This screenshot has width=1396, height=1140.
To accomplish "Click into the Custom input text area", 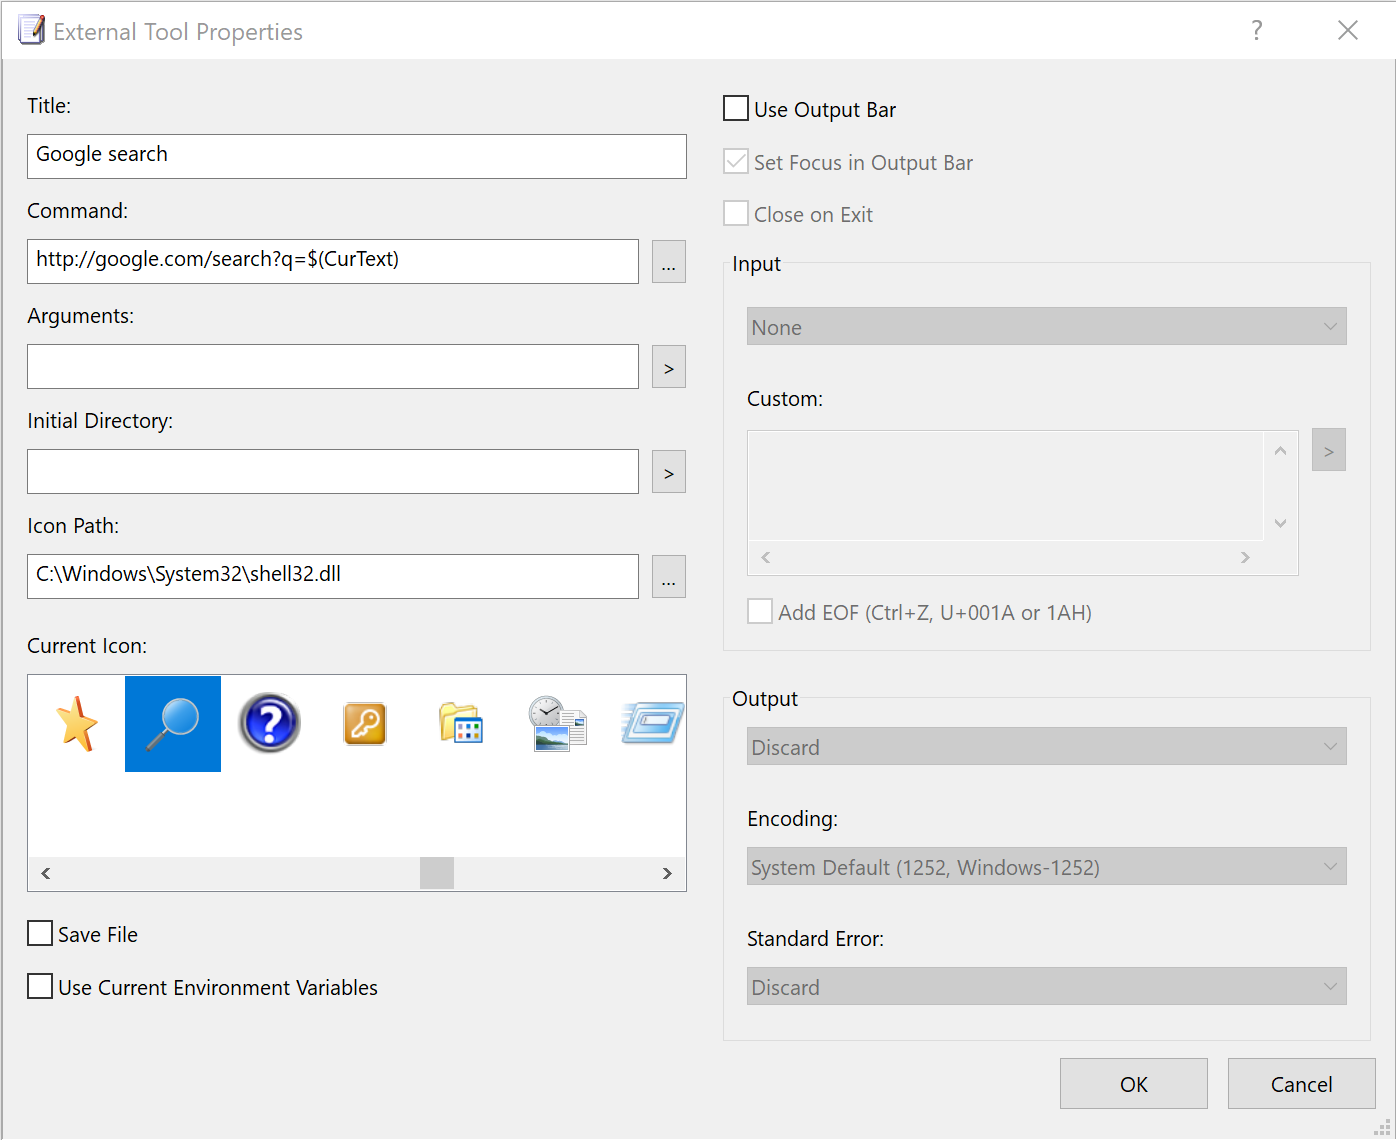I will click(x=1005, y=486).
